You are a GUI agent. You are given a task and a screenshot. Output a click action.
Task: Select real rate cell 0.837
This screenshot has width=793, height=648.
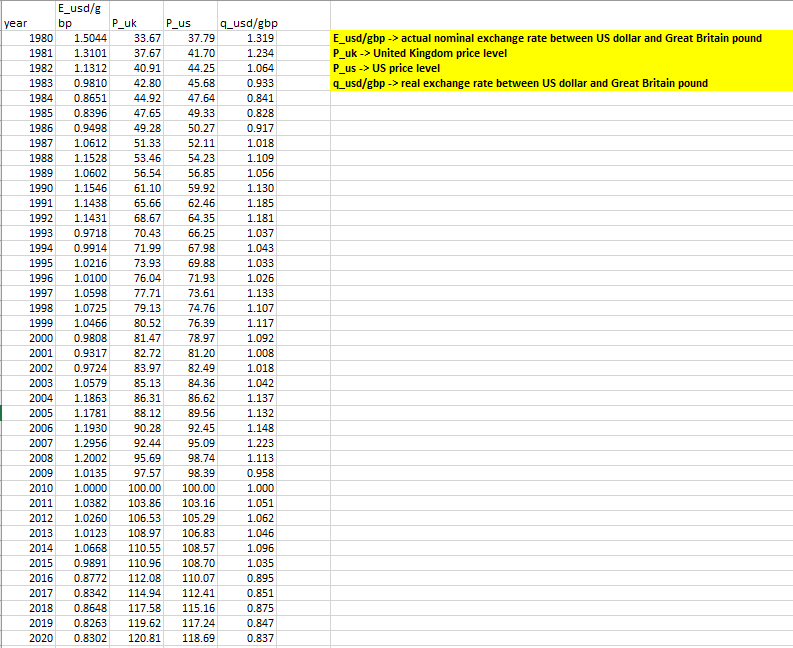point(247,638)
